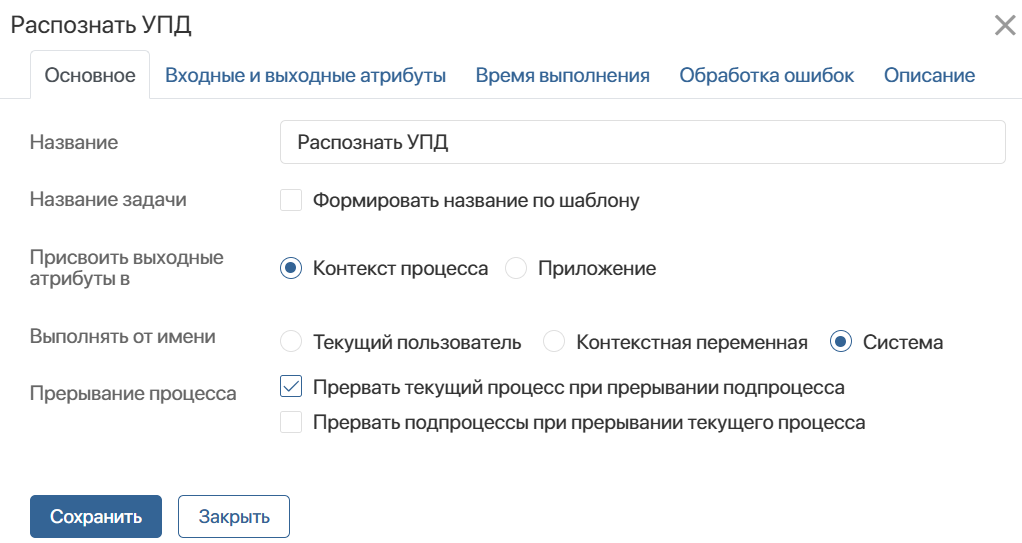This screenshot has width=1022, height=543.
Task: Click the Сохранить button
Action: point(96,516)
